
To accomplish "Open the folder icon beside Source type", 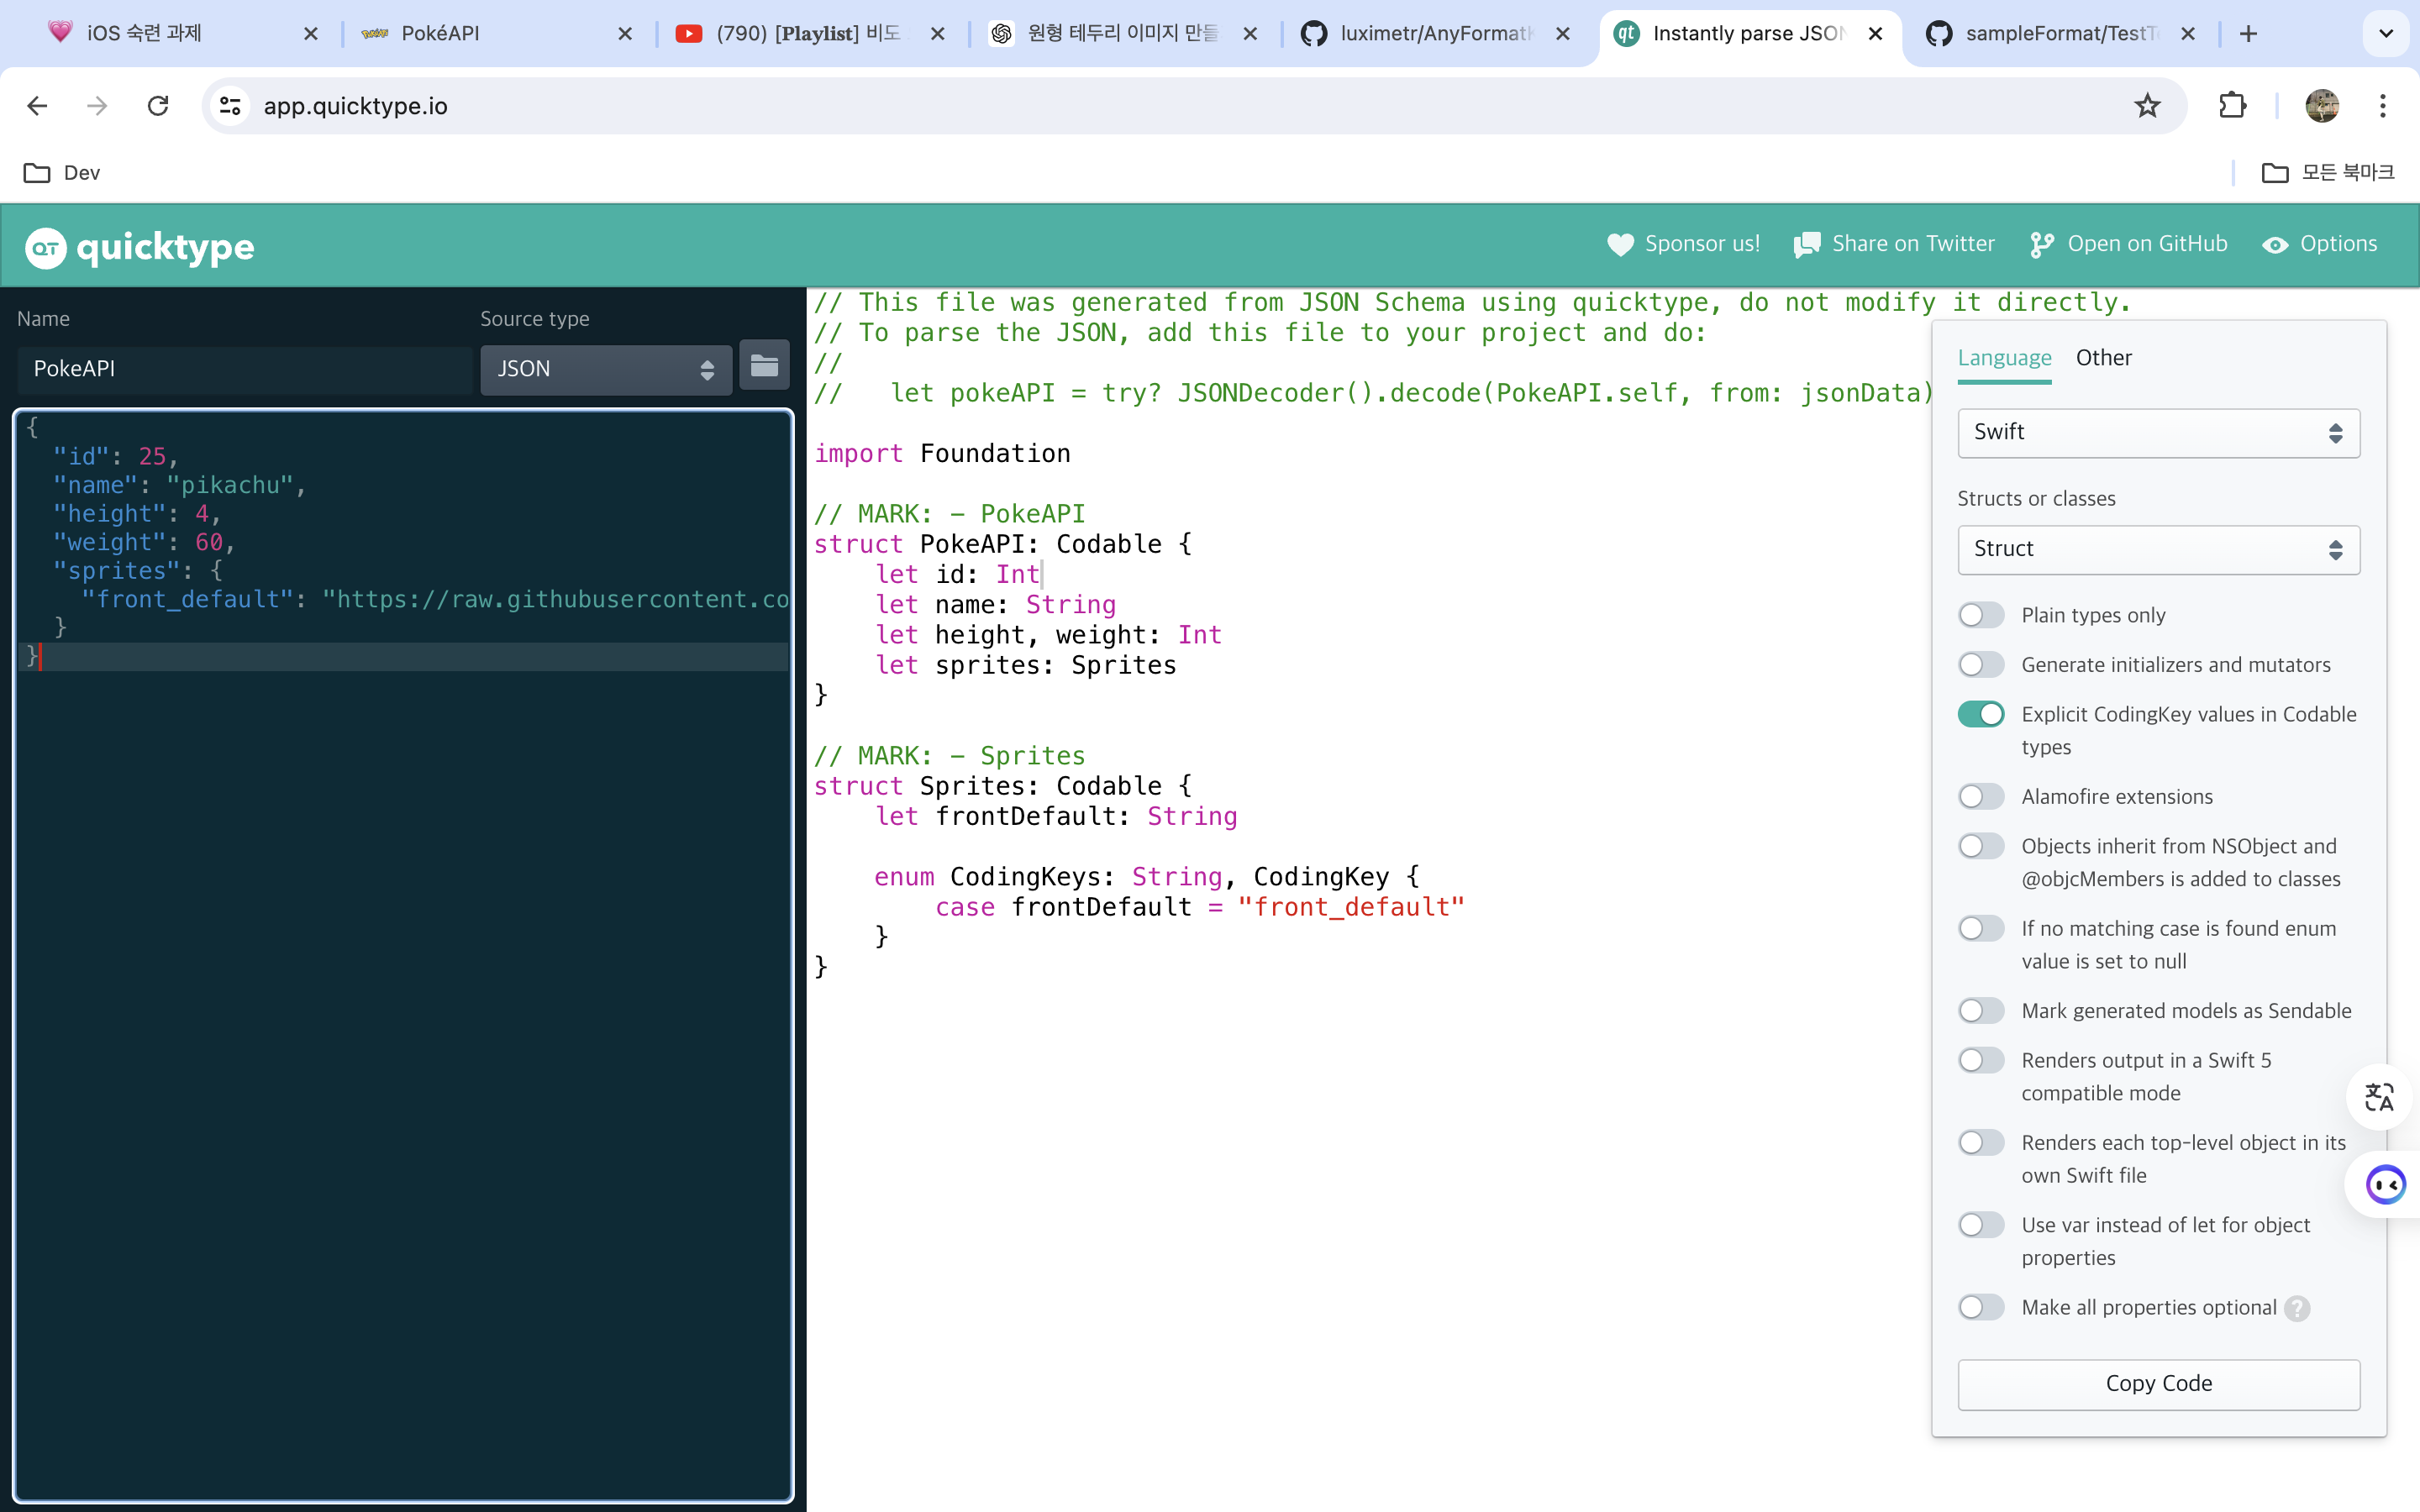I will pyautogui.click(x=764, y=367).
